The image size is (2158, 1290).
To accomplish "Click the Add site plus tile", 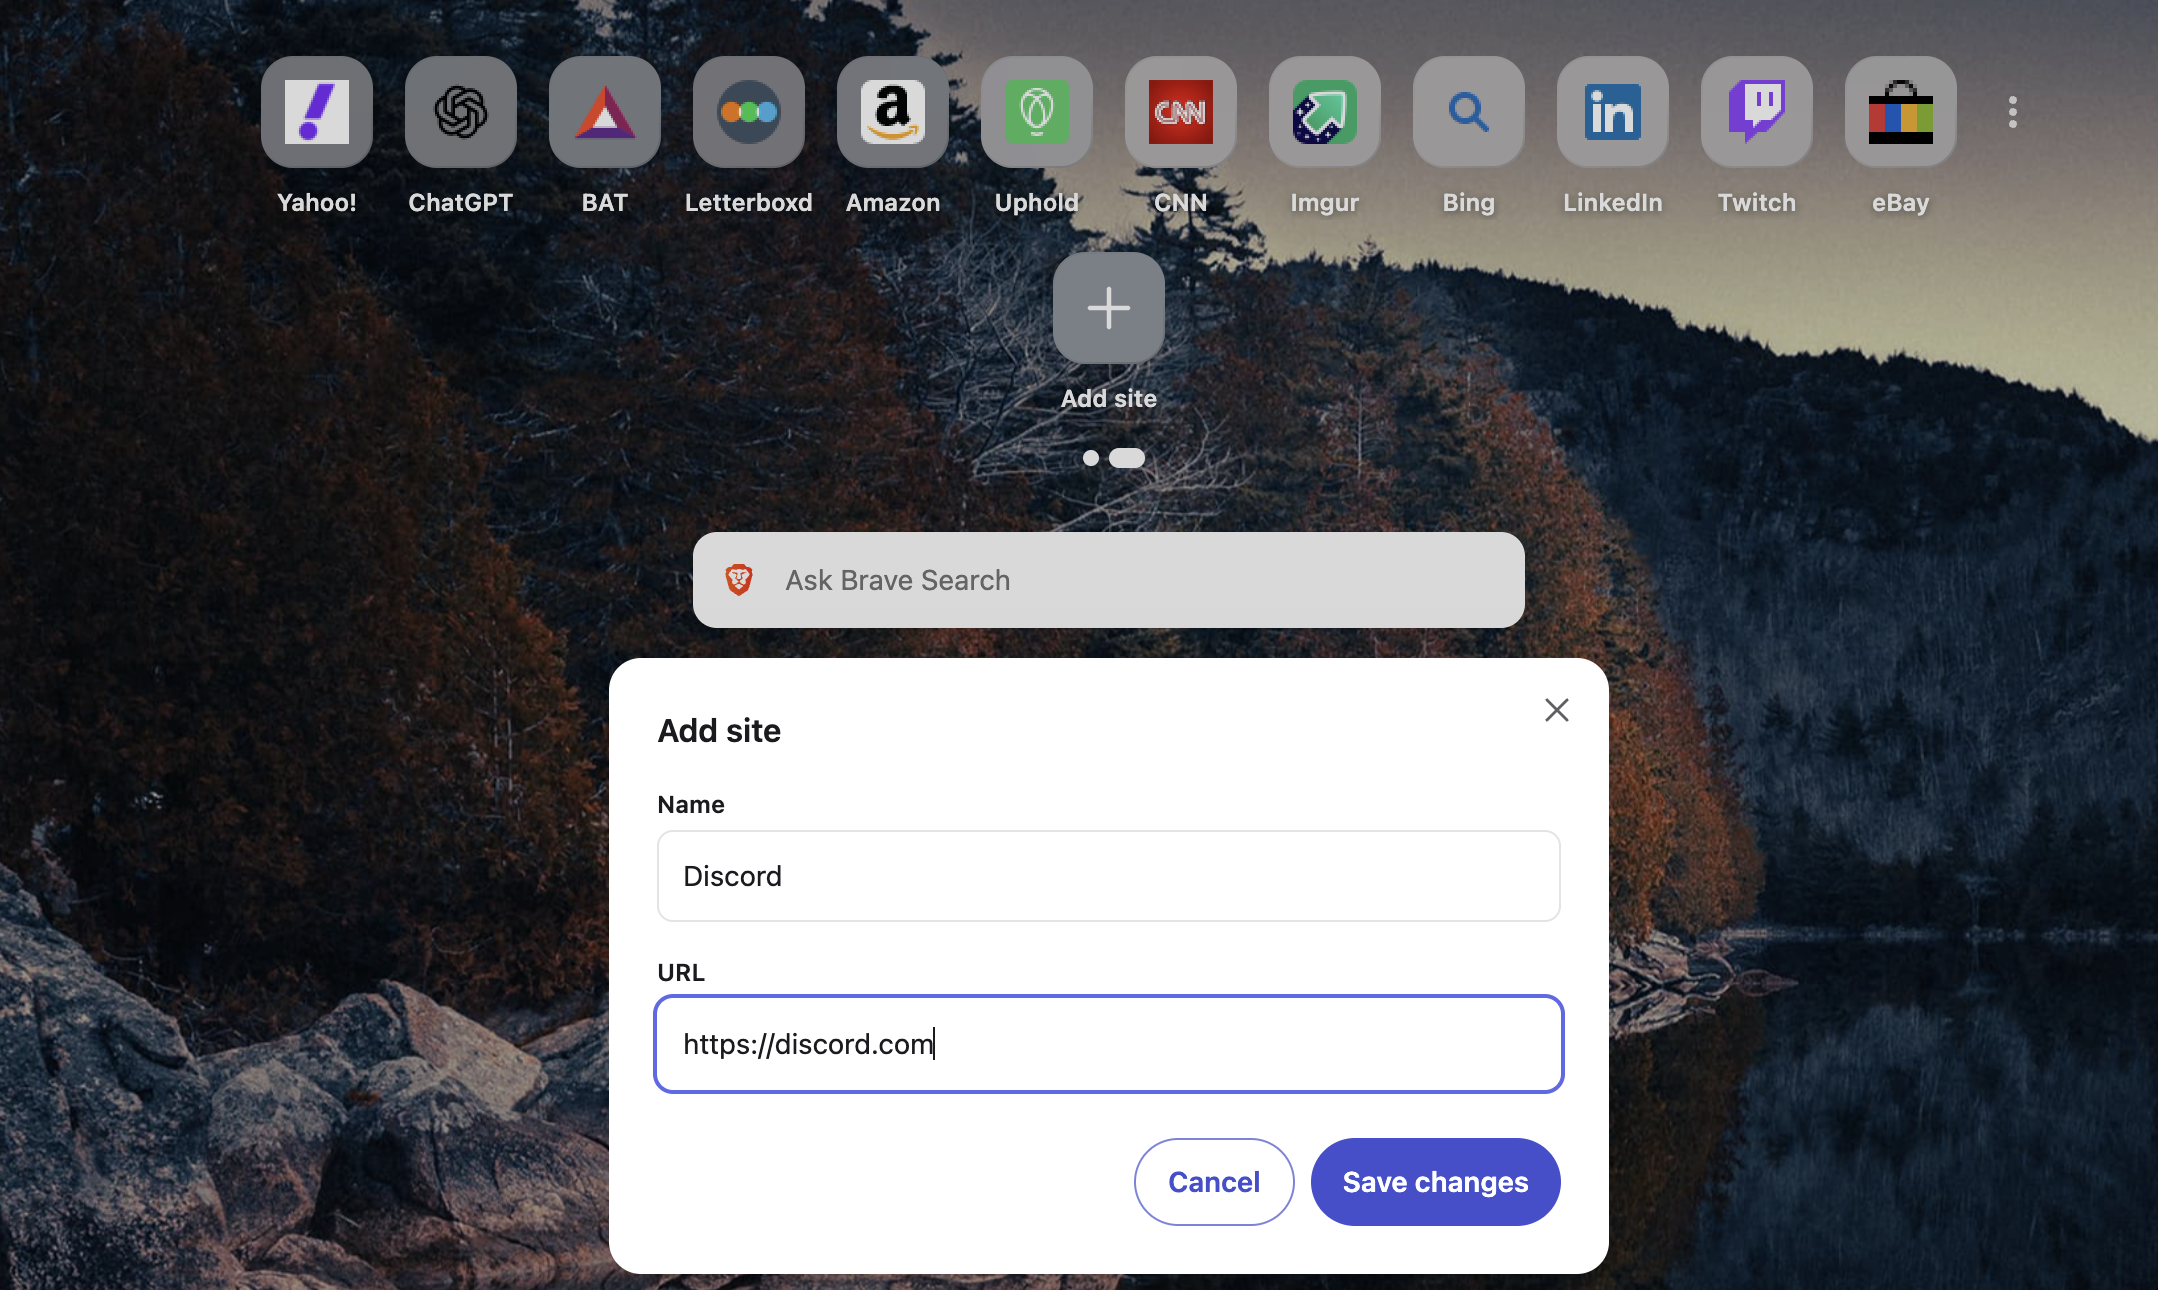I will [x=1109, y=308].
